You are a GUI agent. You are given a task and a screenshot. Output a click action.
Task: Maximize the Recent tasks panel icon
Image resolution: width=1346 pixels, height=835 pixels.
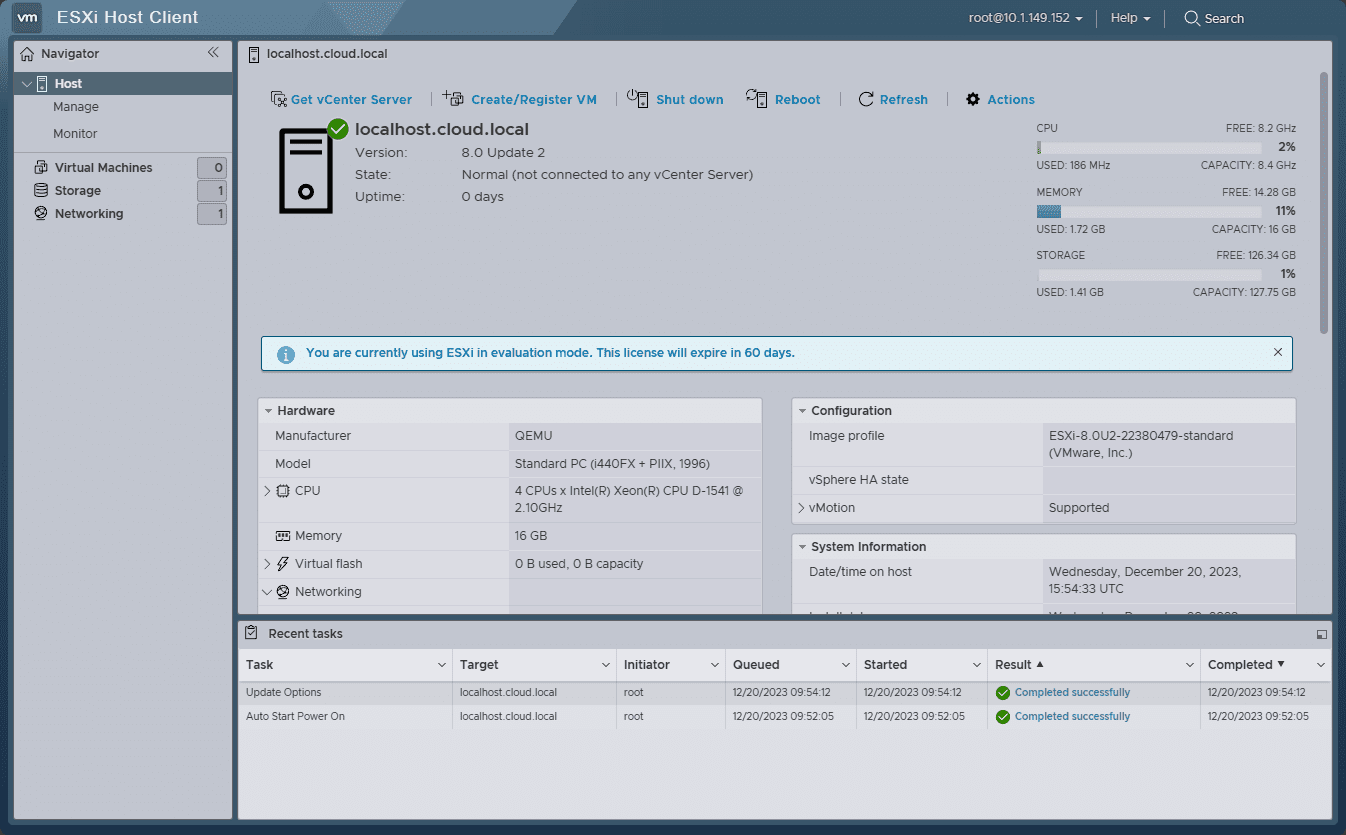[x=1321, y=634]
